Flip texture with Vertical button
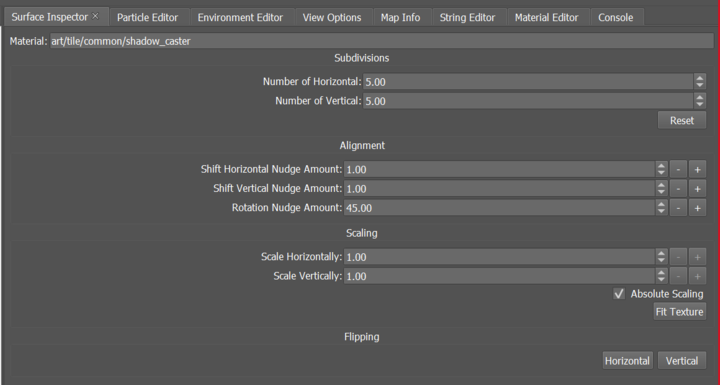The width and height of the screenshot is (720, 385). [x=682, y=361]
